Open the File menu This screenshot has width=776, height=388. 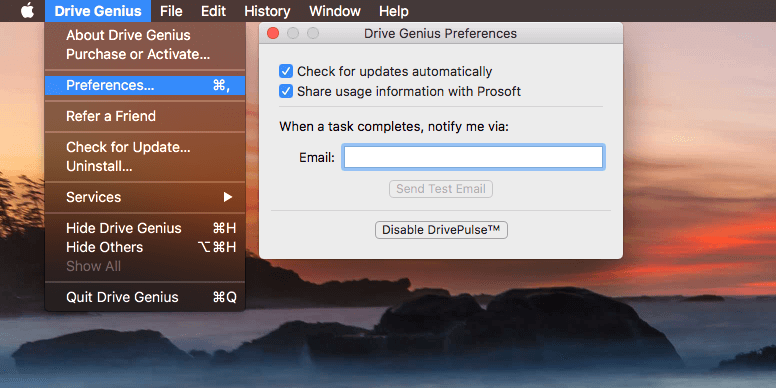pos(172,11)
